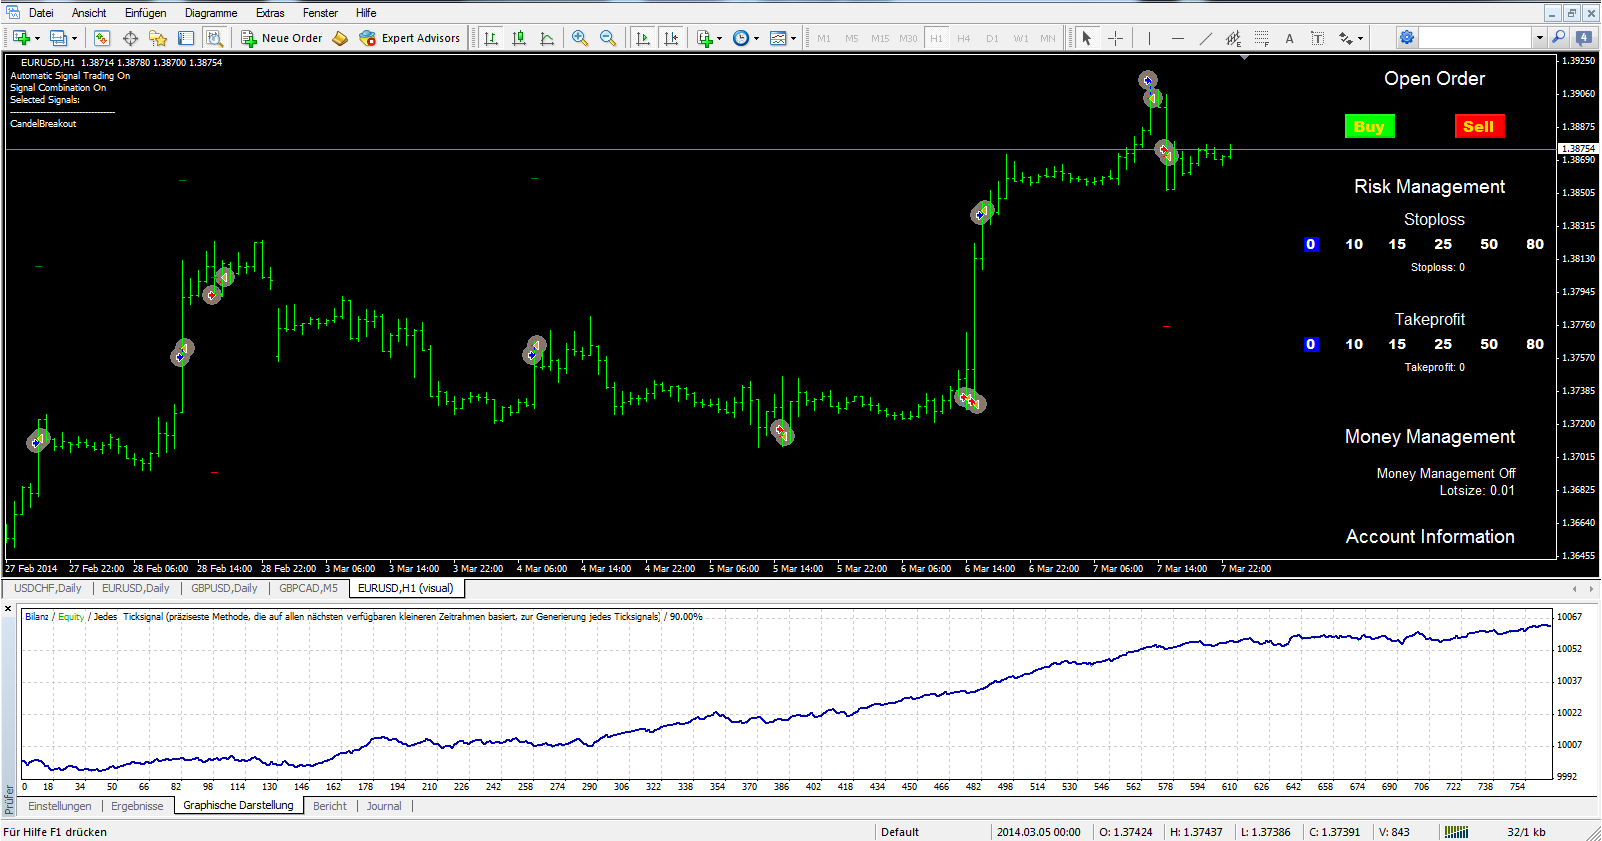Select the H4 timeframe
Image resolution: width=1602 pixels, height=841 pixels.
click(964, 38)
